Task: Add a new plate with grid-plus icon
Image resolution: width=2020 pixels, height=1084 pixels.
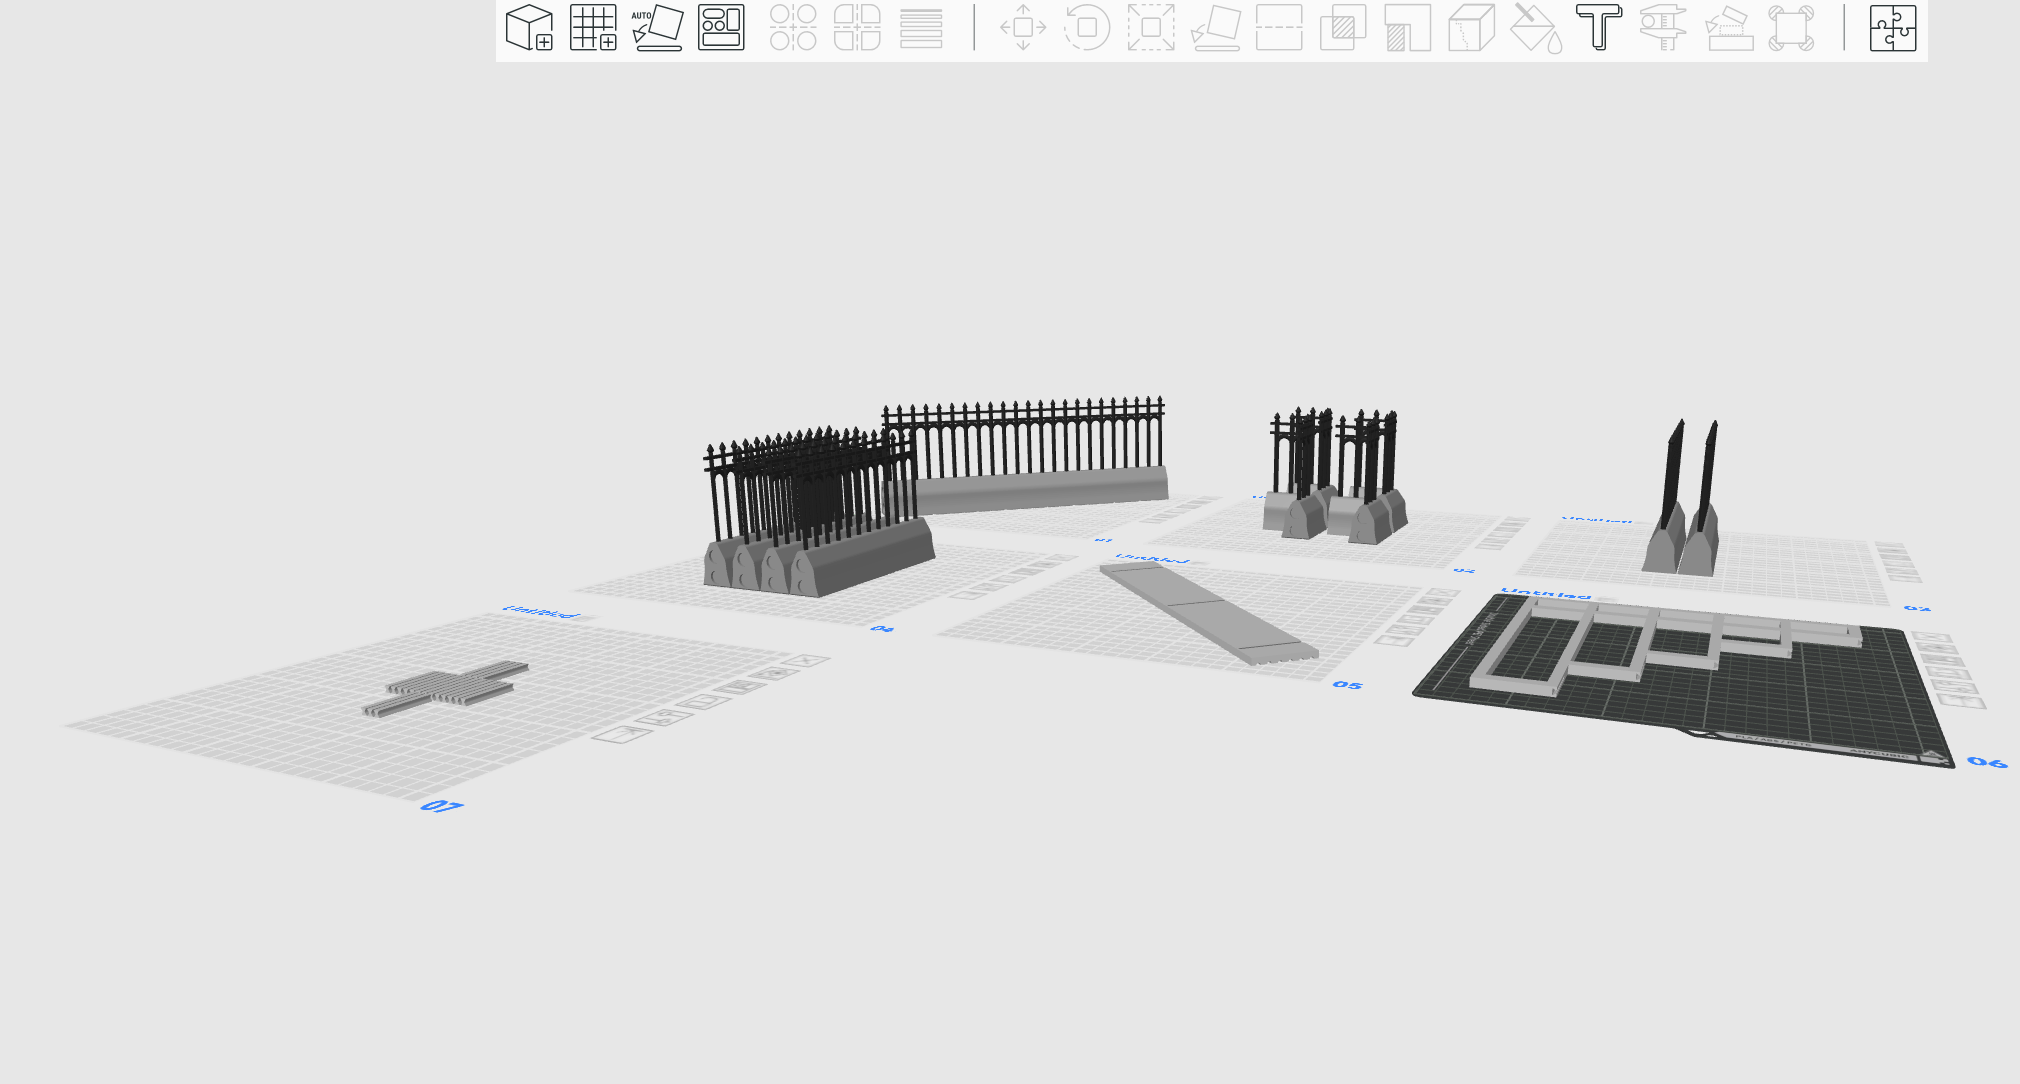Action: (593, 27)
